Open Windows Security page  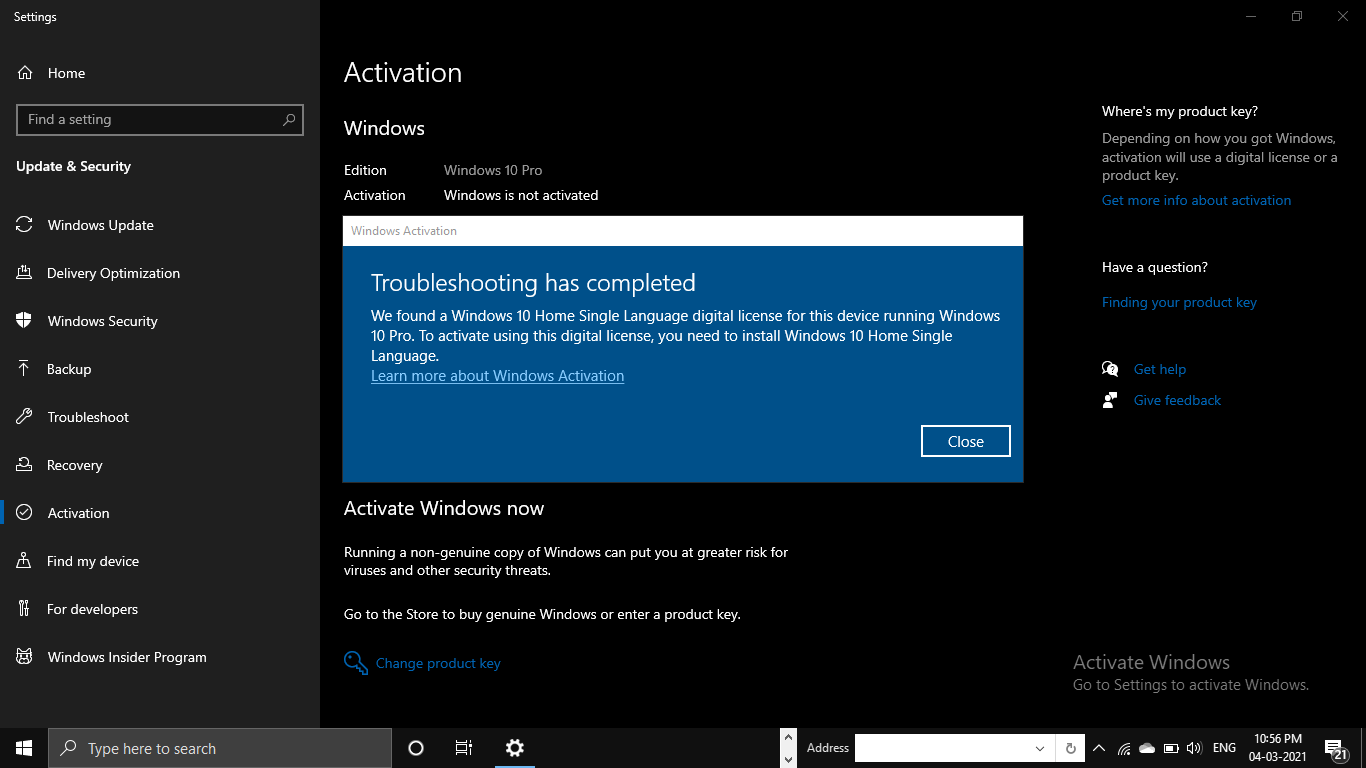(102, 321)
